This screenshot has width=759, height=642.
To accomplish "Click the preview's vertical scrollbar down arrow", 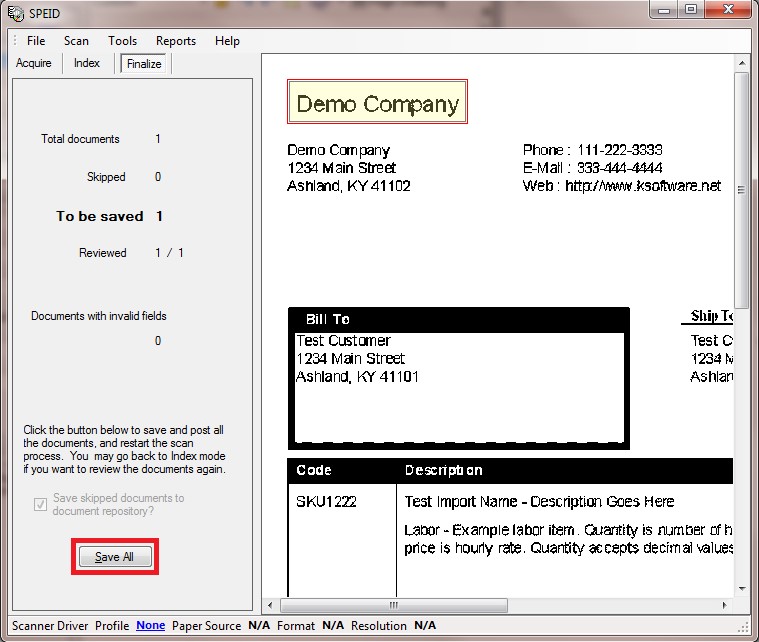I will (742, 588).
